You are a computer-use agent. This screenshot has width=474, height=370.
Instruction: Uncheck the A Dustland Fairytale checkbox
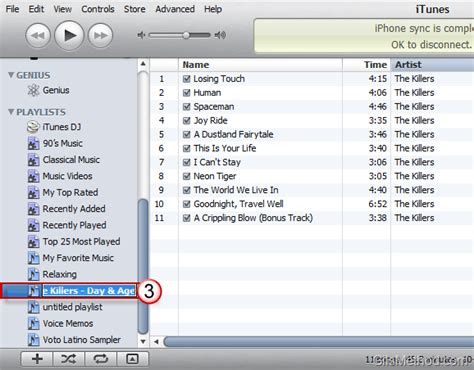tap(187, 134)
